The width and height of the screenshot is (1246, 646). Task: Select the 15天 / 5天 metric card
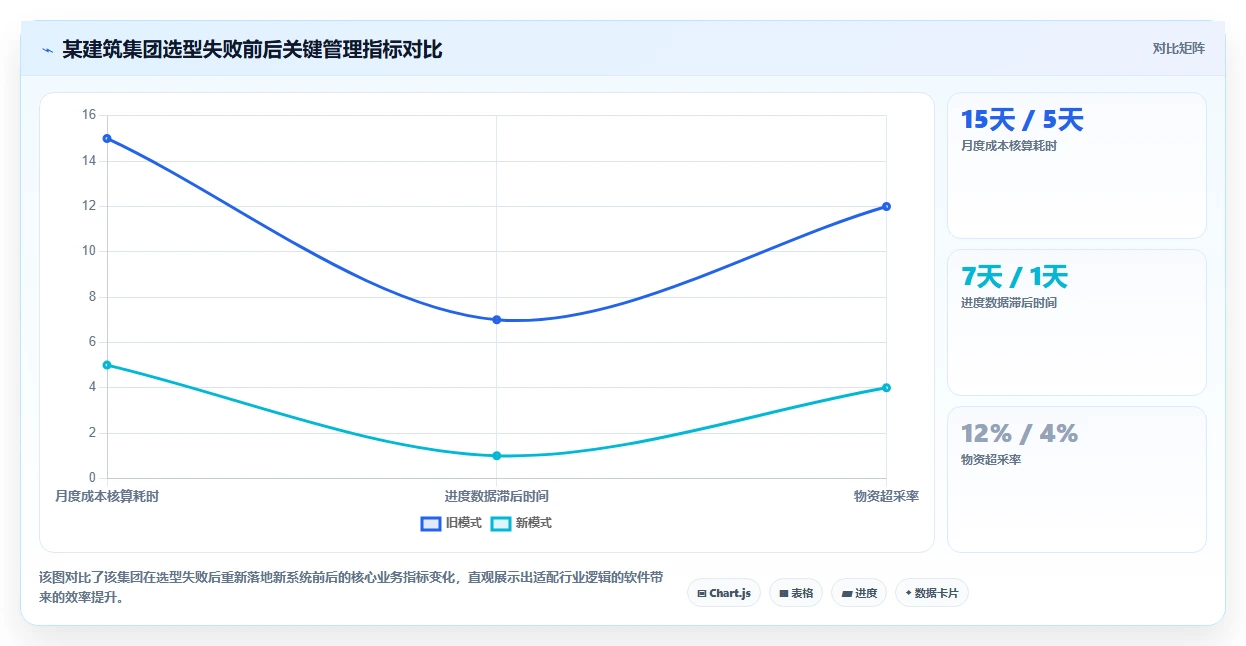(1077, 166)
